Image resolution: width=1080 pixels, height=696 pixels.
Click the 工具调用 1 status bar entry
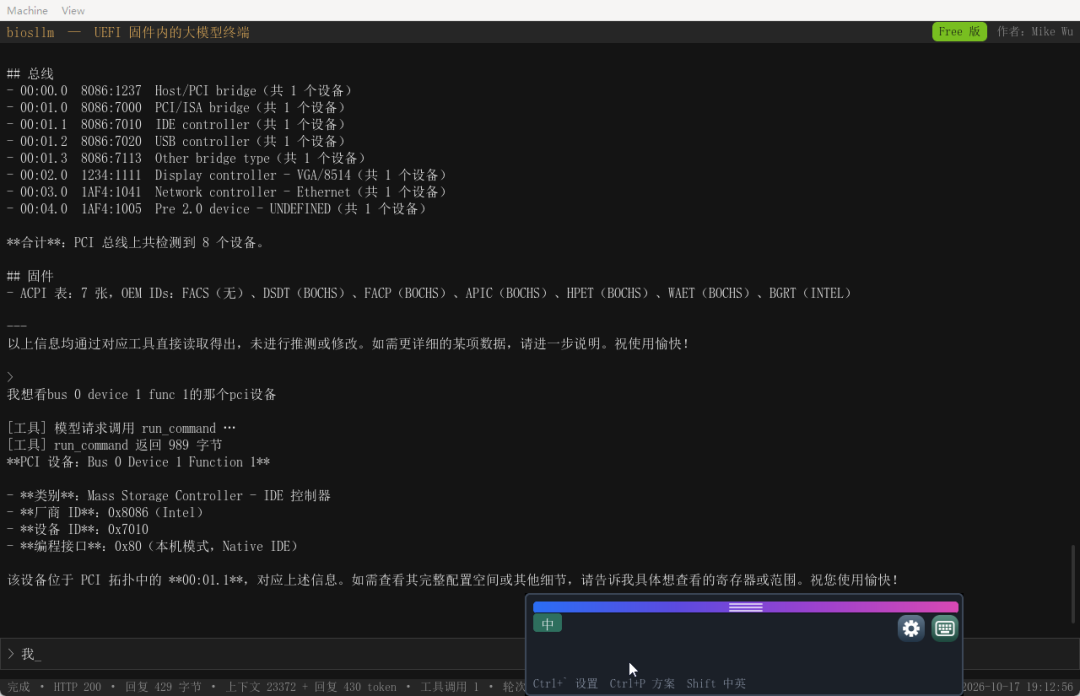449,687
